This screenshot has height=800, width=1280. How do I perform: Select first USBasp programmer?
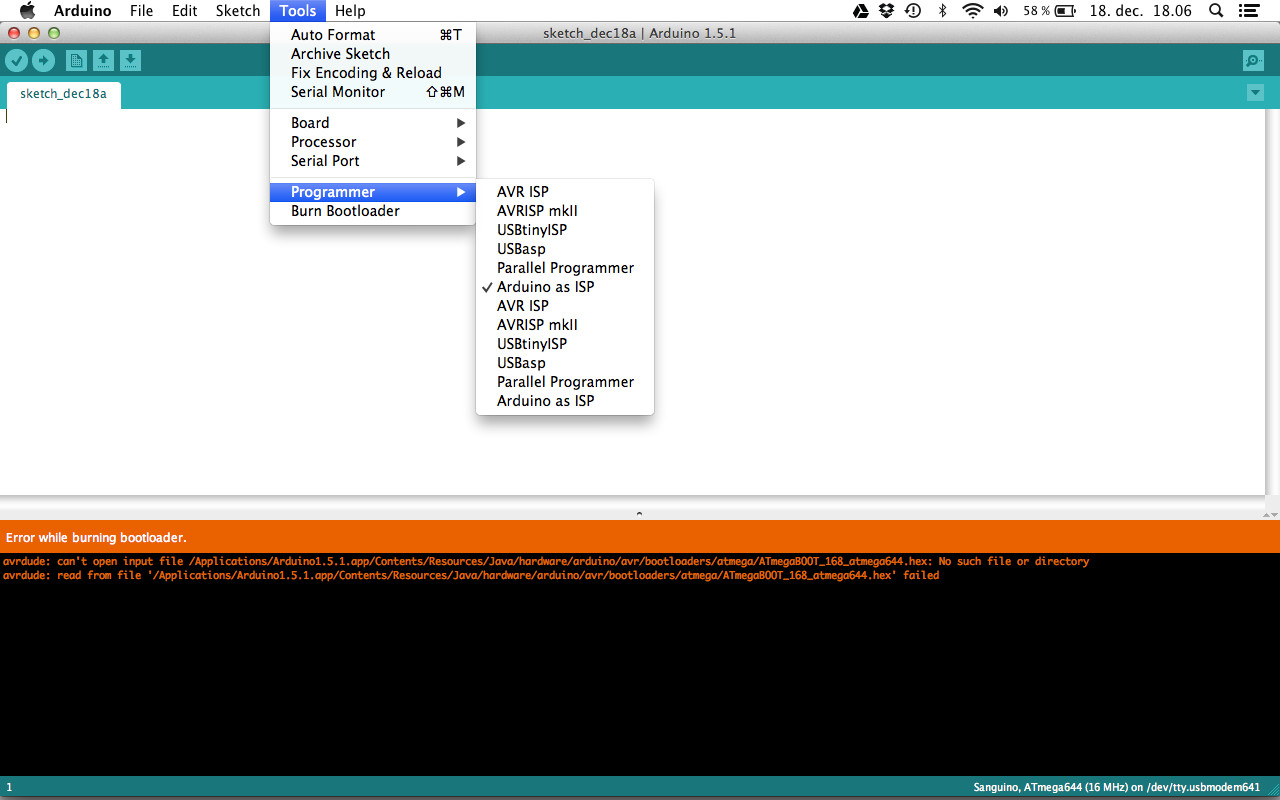coord(565,249)
